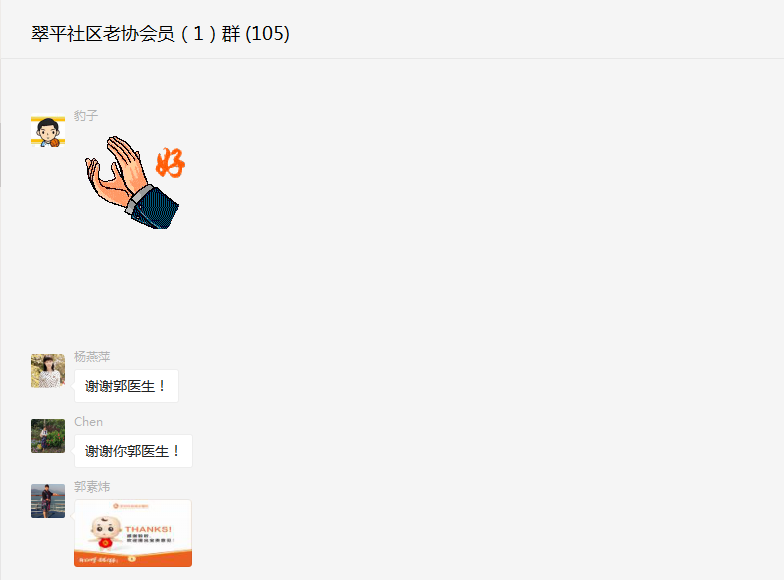Open the THANKS image sent by 郭素炜
784x580 pixels.
(x=133, y=533)
